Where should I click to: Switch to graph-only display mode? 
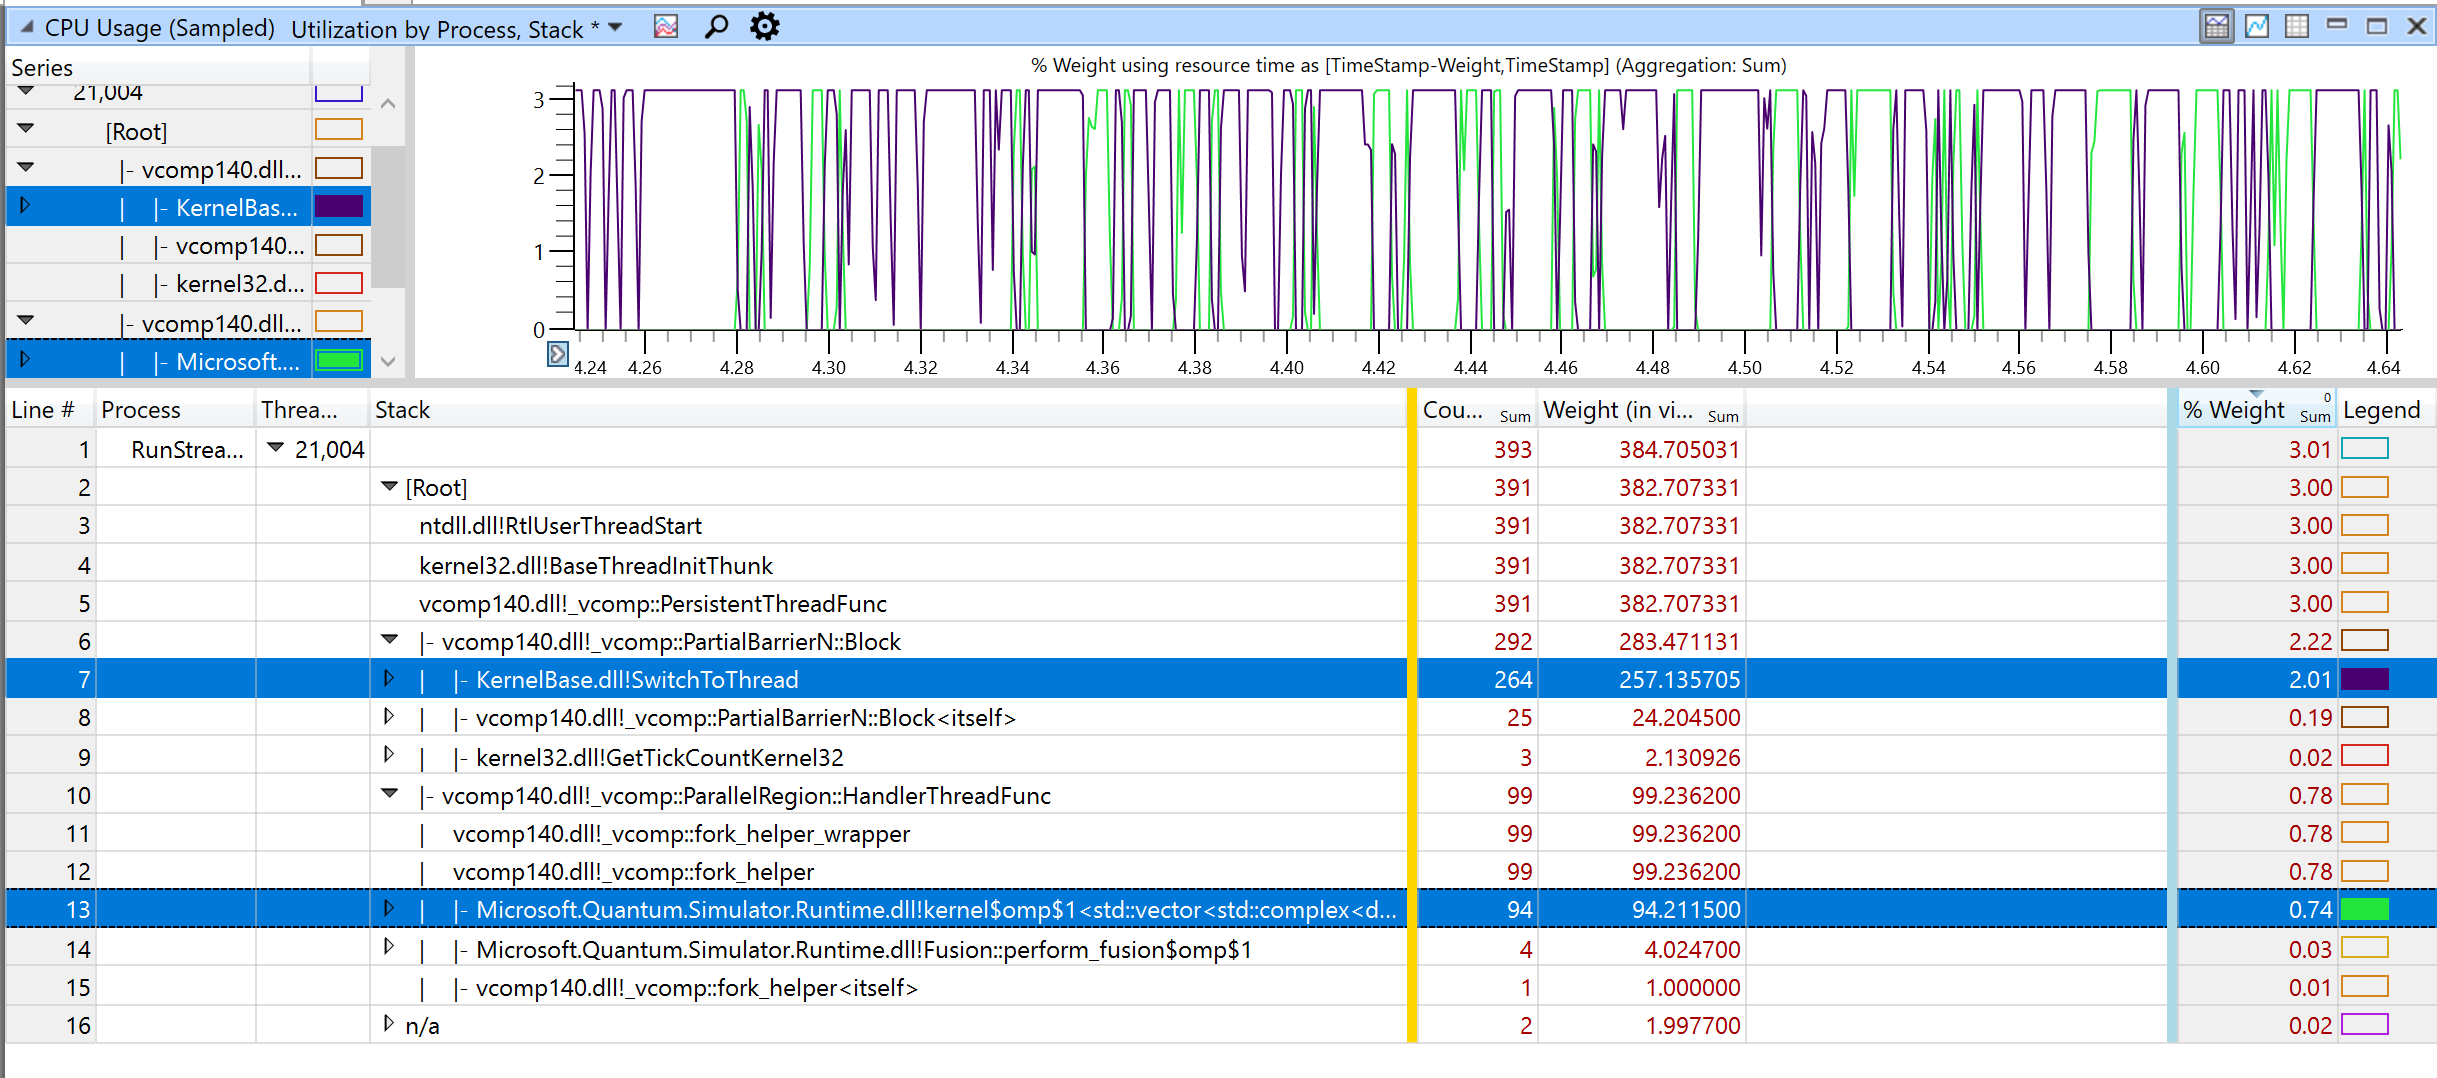[x=2257, y=25]
